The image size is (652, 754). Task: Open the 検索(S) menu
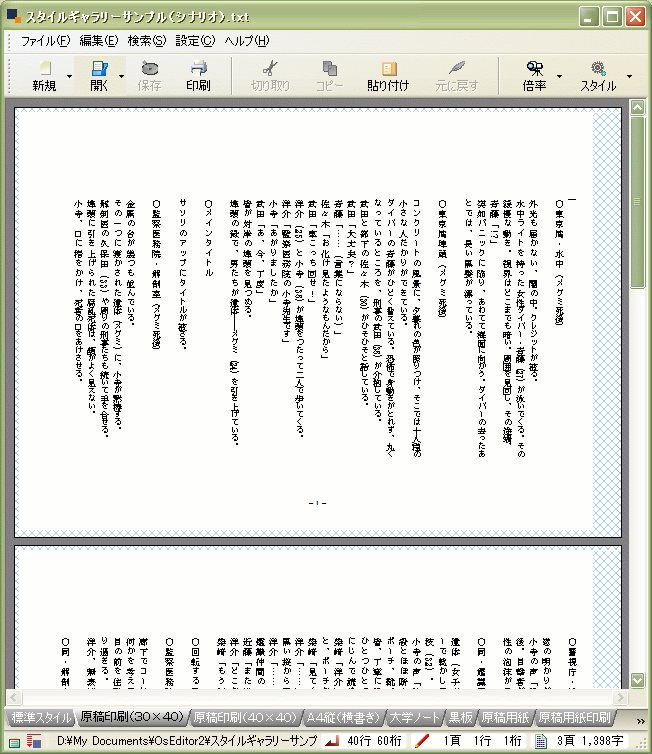[x=147, y=41]
